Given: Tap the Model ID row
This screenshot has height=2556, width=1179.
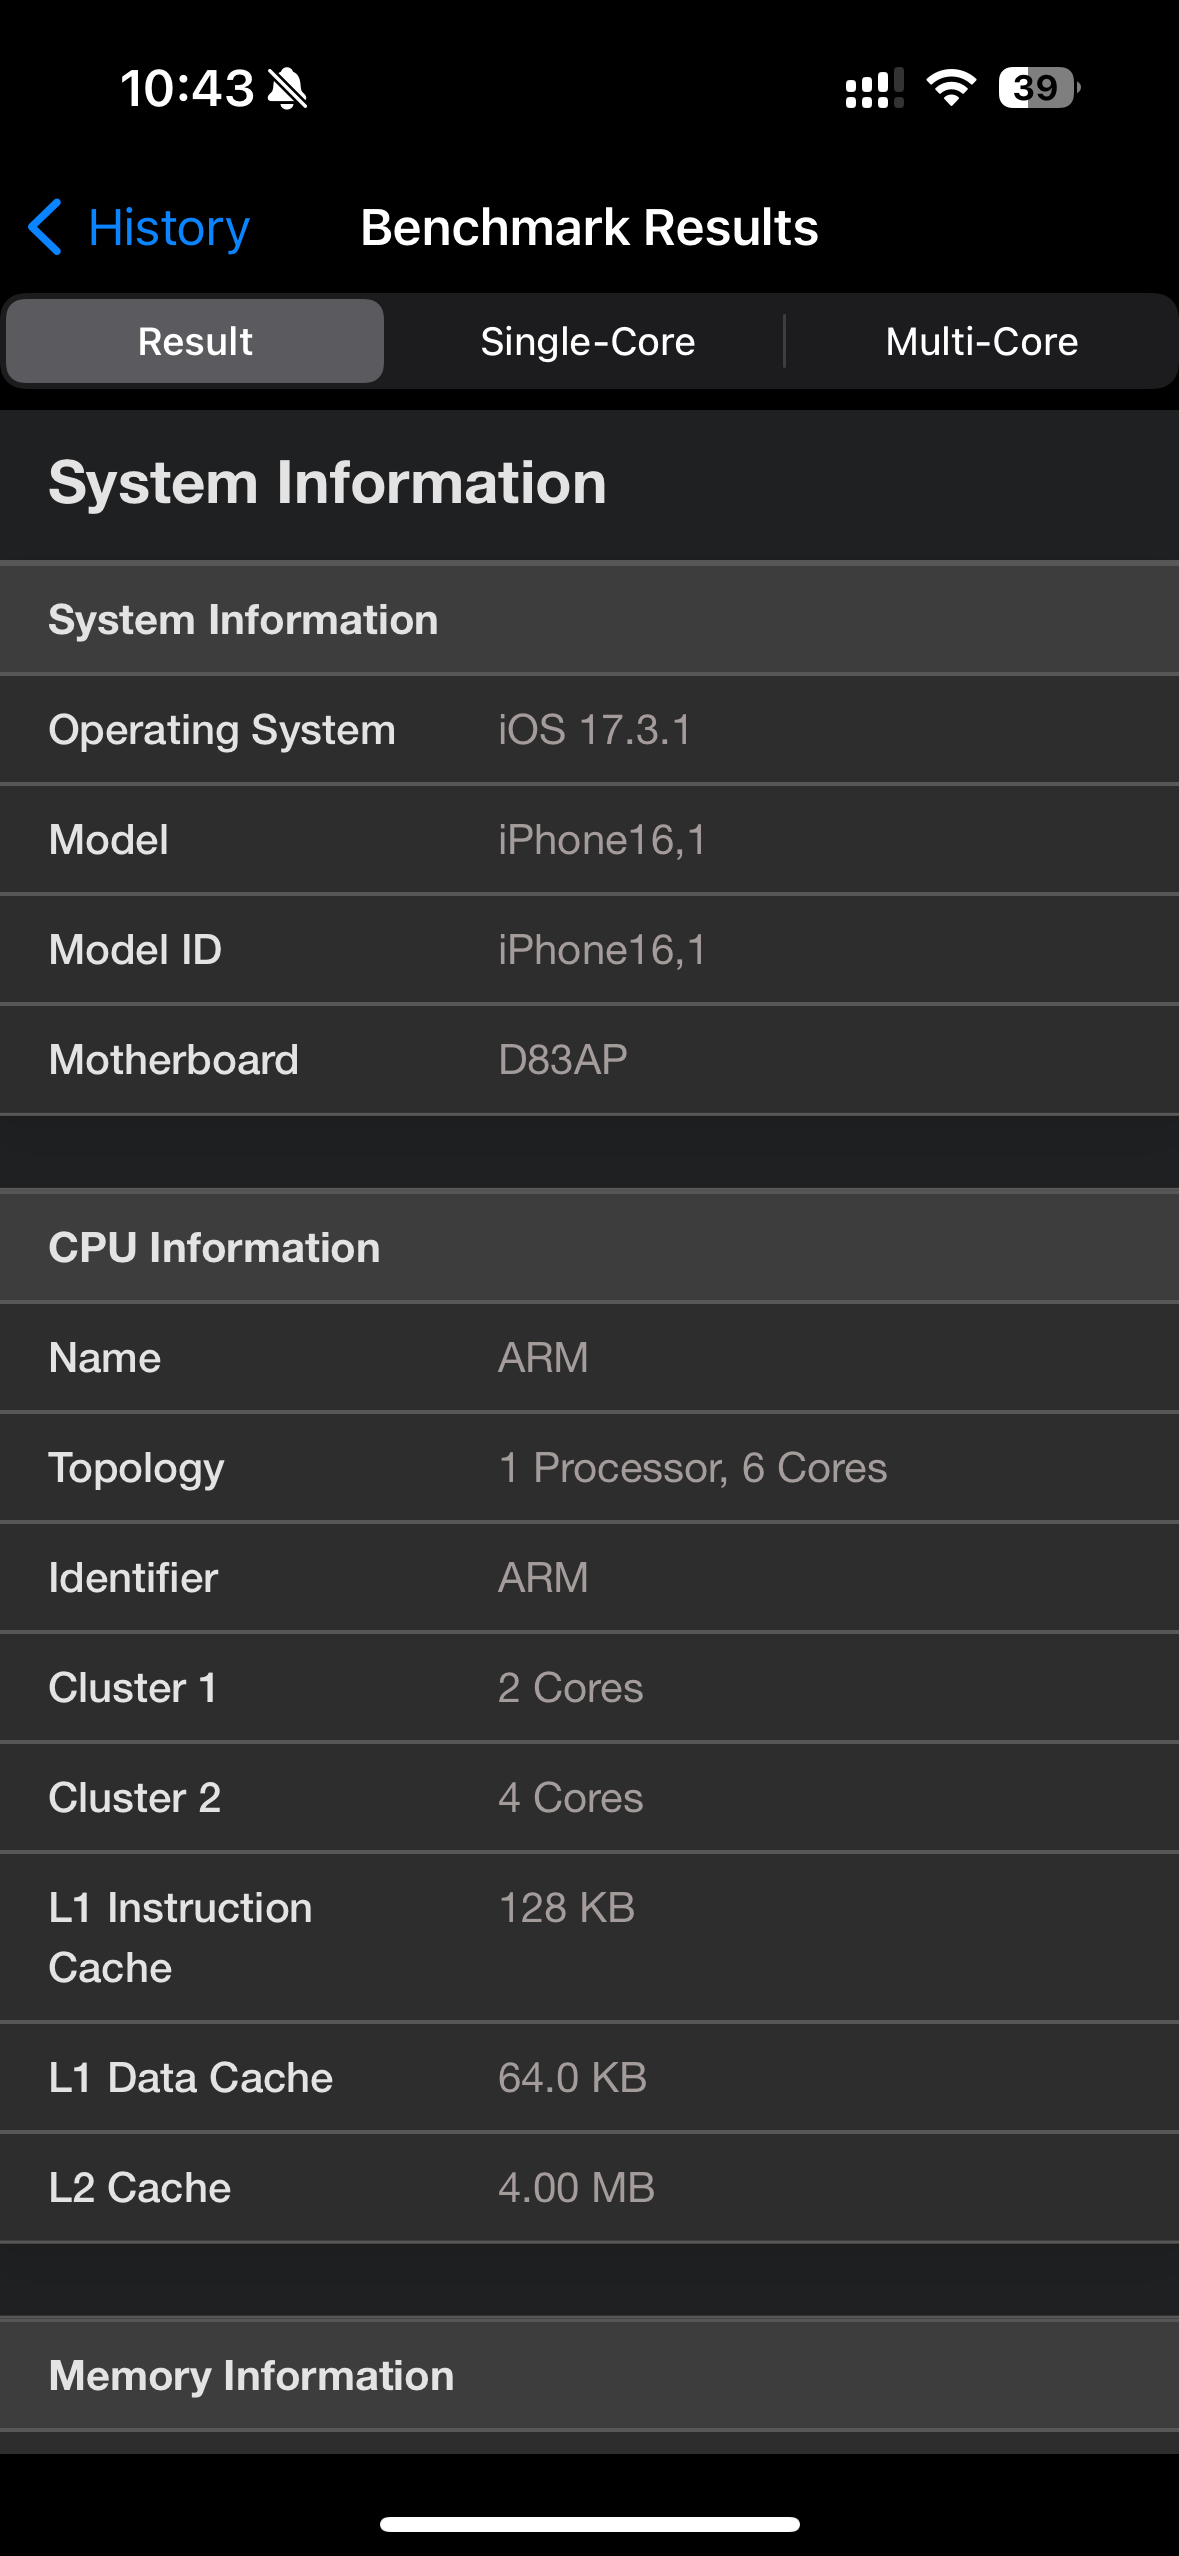Looking at the screenshot, I should pos(589,950).
